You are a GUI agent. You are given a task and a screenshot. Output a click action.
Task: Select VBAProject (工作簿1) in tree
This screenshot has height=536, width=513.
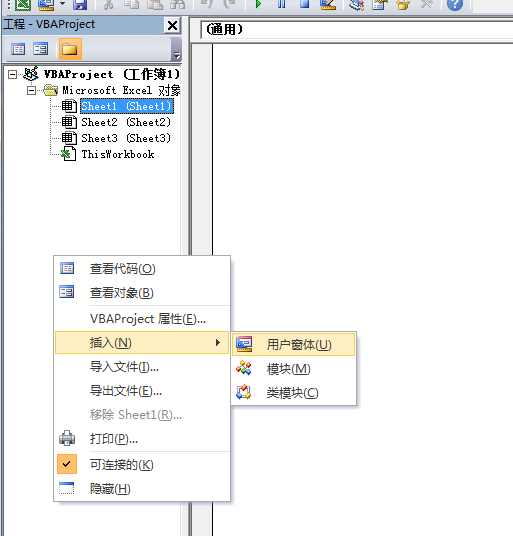coord(111,74)
